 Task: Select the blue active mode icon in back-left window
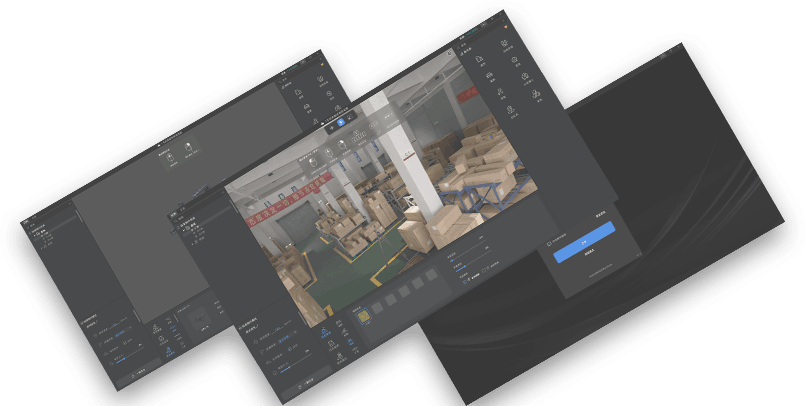coord(169,351)
